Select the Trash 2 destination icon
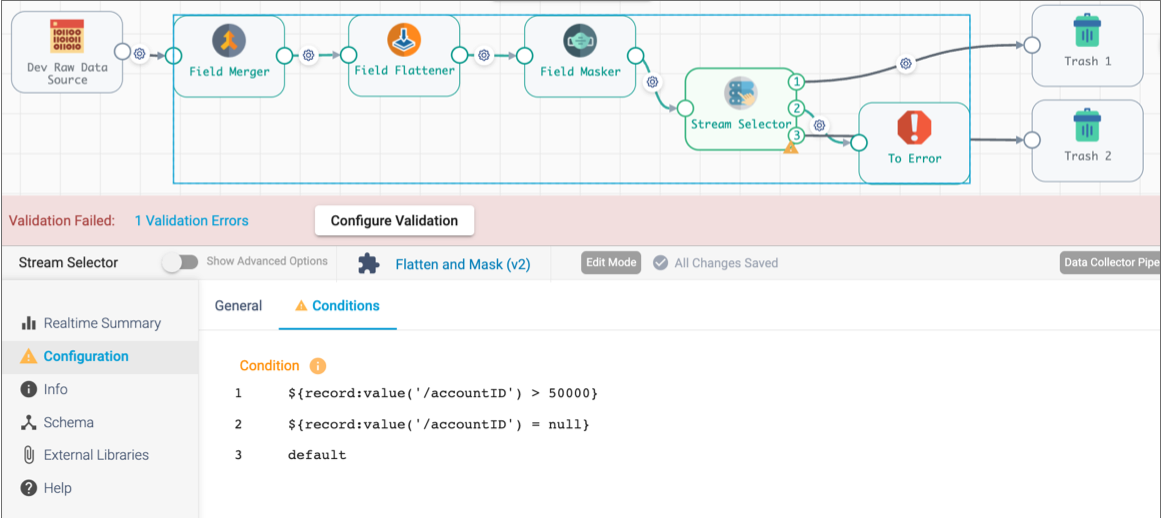 [x=1087, y=126]
